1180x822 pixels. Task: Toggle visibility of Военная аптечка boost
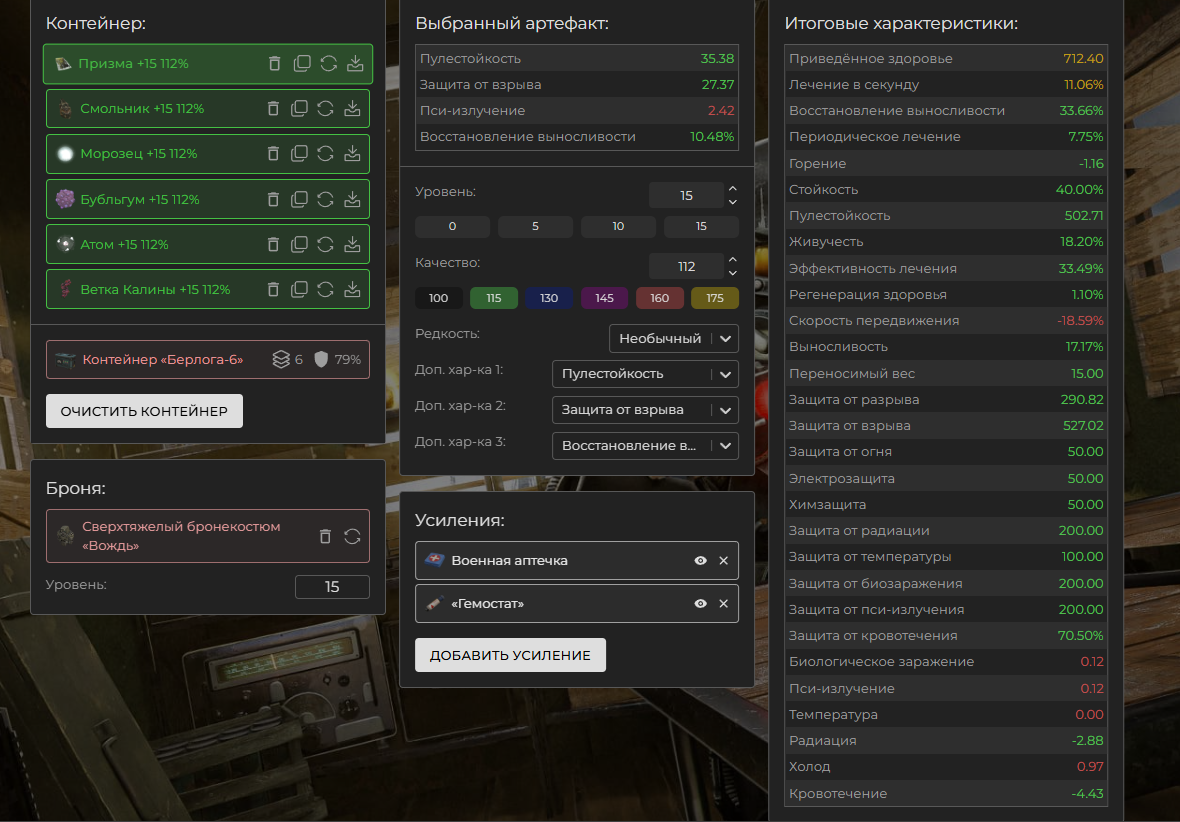coord(701,561)
